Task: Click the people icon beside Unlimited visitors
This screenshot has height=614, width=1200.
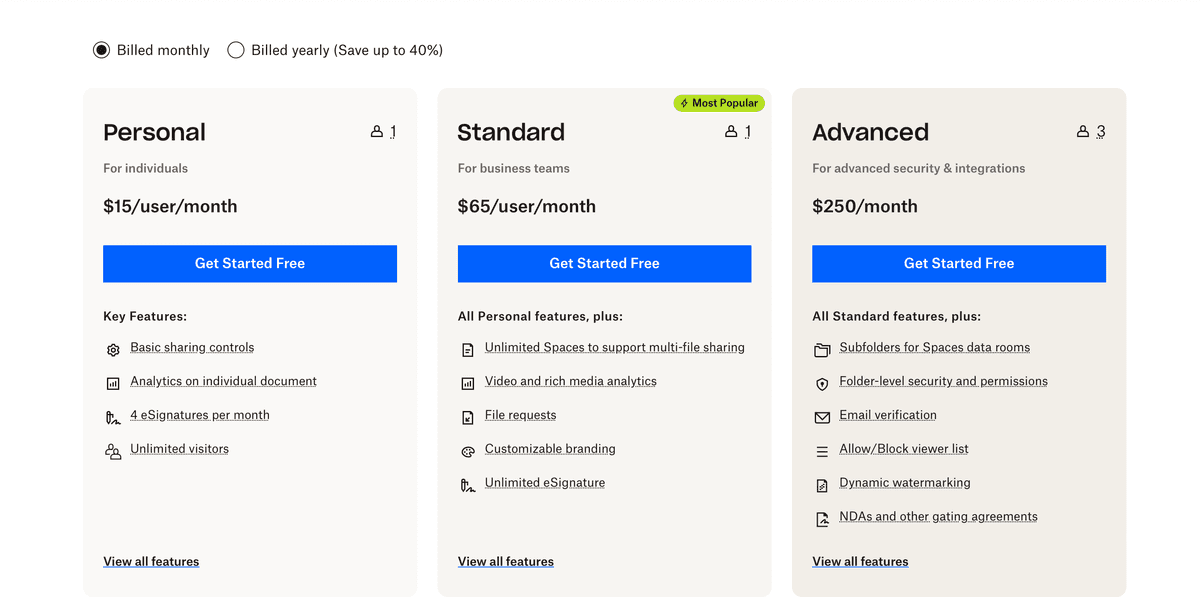Action: pos(112,452)
